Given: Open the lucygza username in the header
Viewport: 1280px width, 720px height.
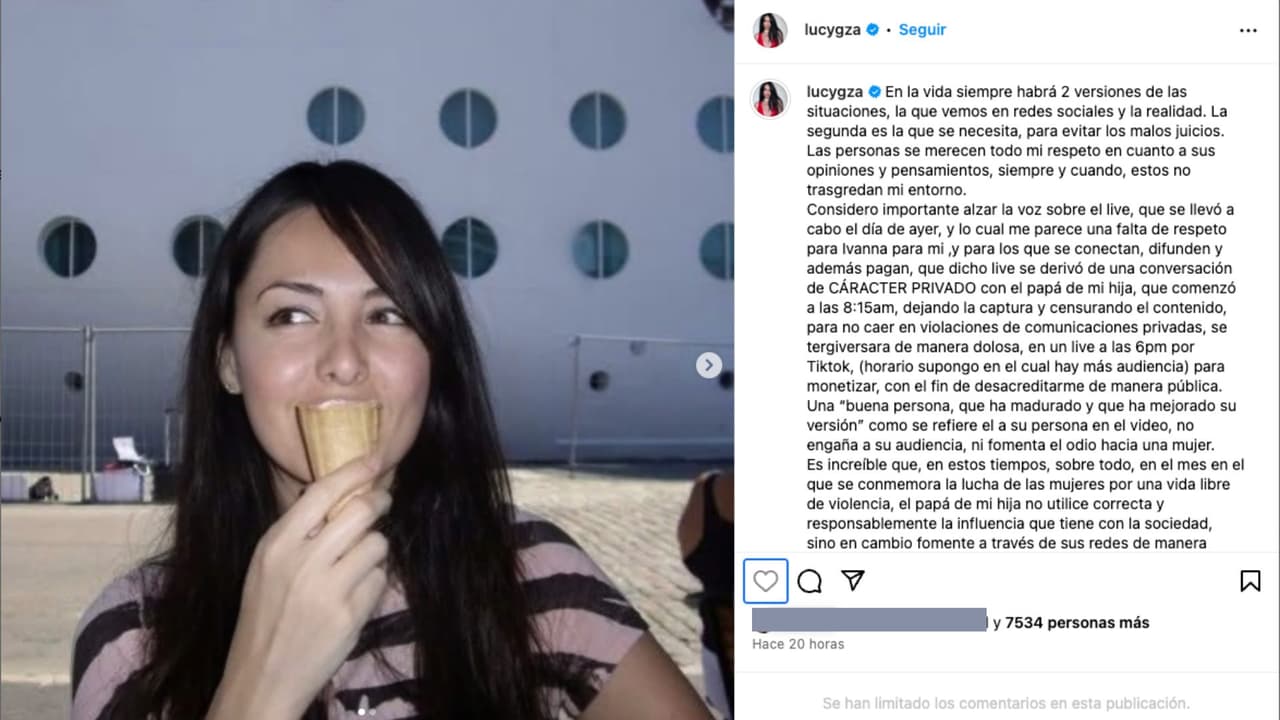Looking at the screenshot, I should tap(833, 30).
